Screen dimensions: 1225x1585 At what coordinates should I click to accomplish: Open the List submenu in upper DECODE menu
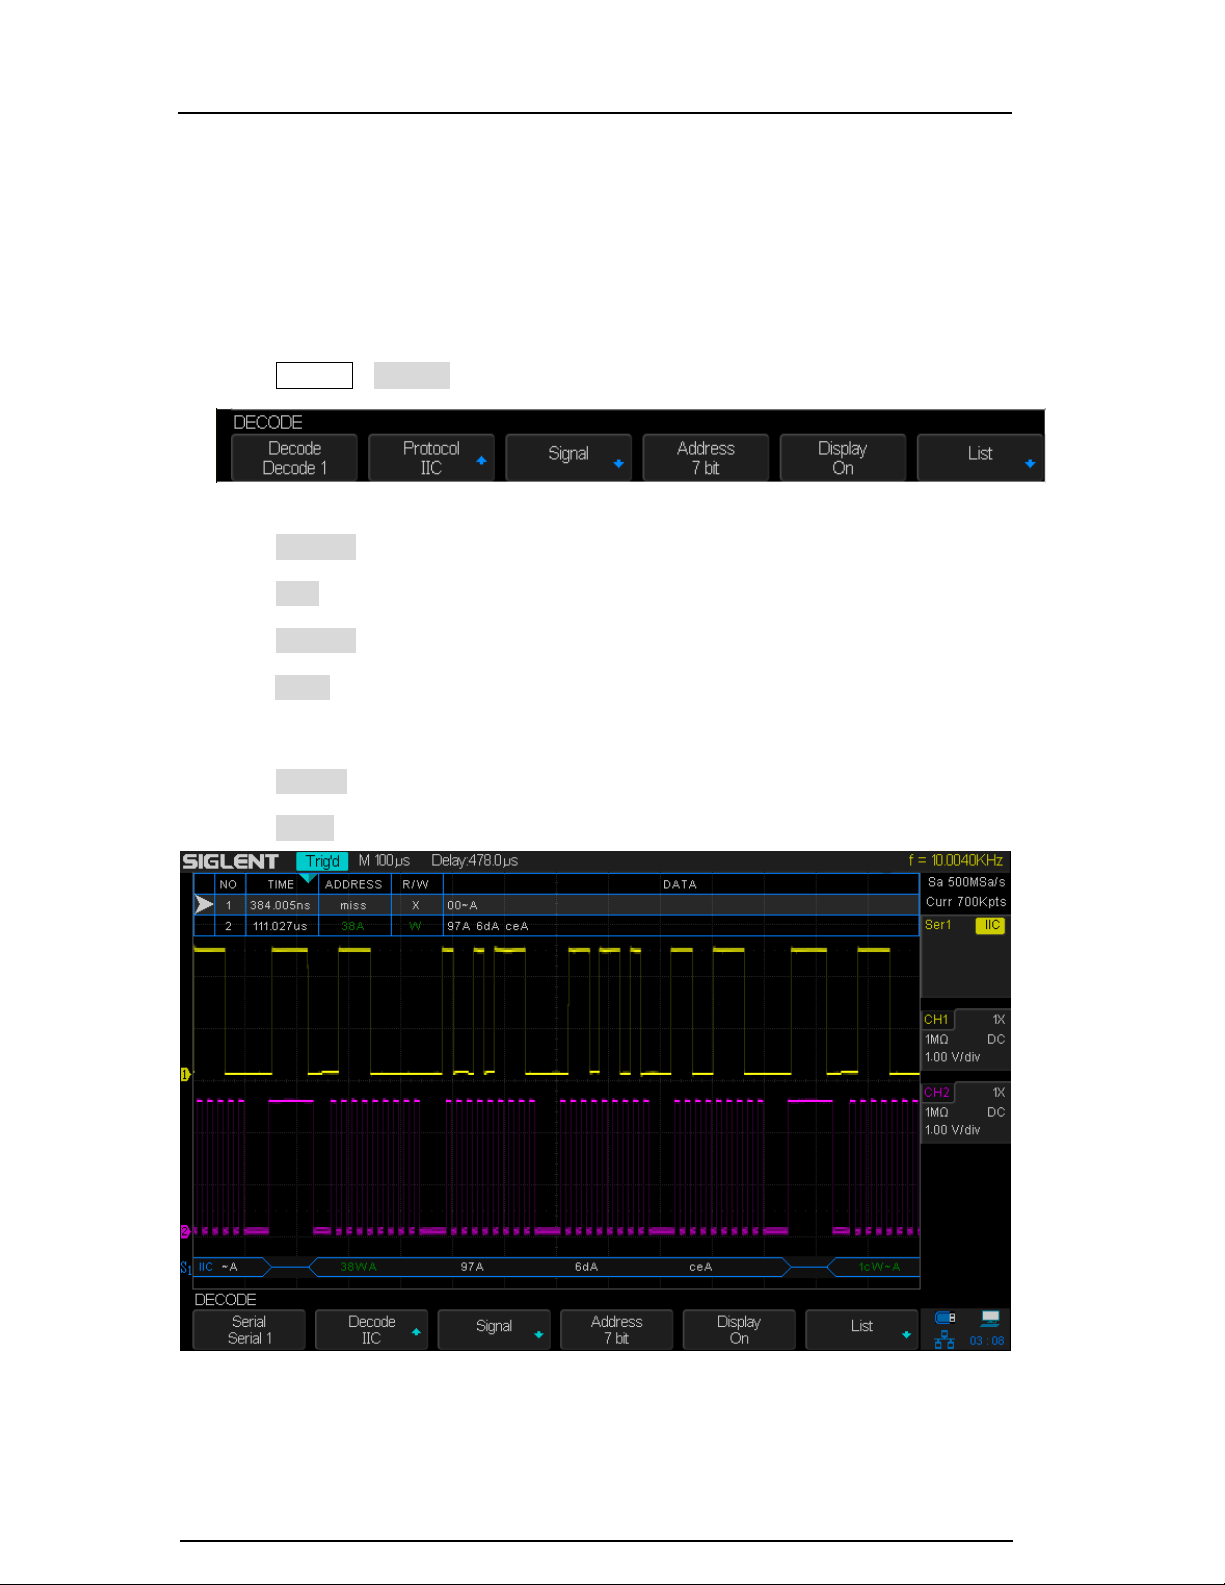tap(980, 458)
